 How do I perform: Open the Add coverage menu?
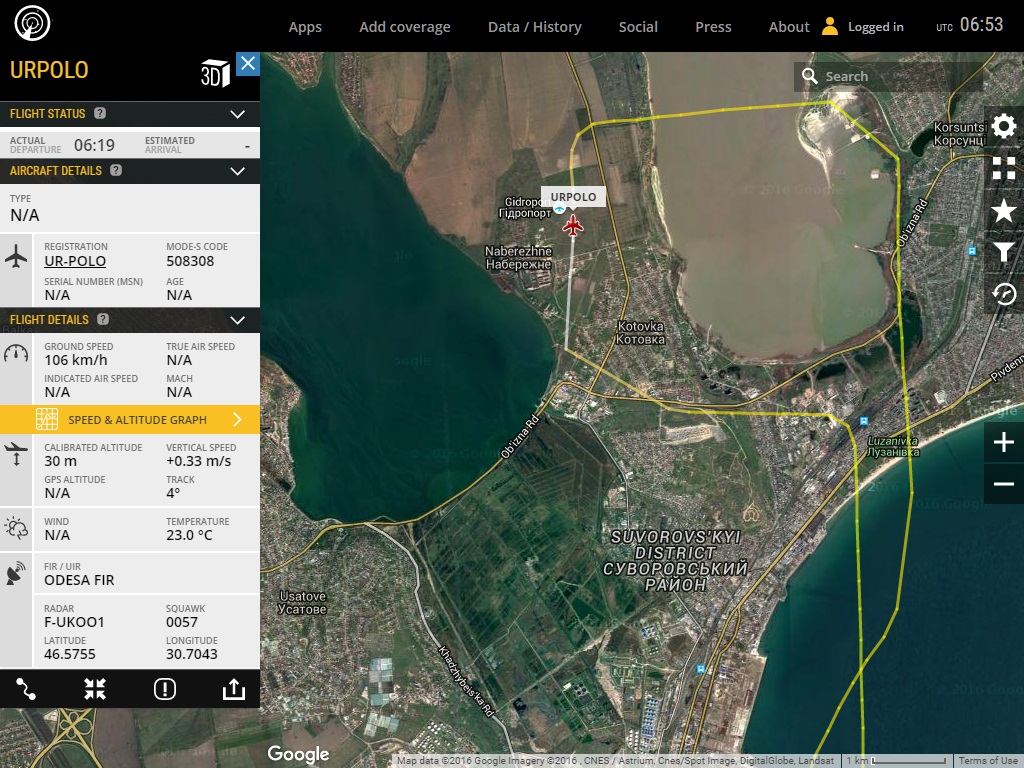point(405,27)
